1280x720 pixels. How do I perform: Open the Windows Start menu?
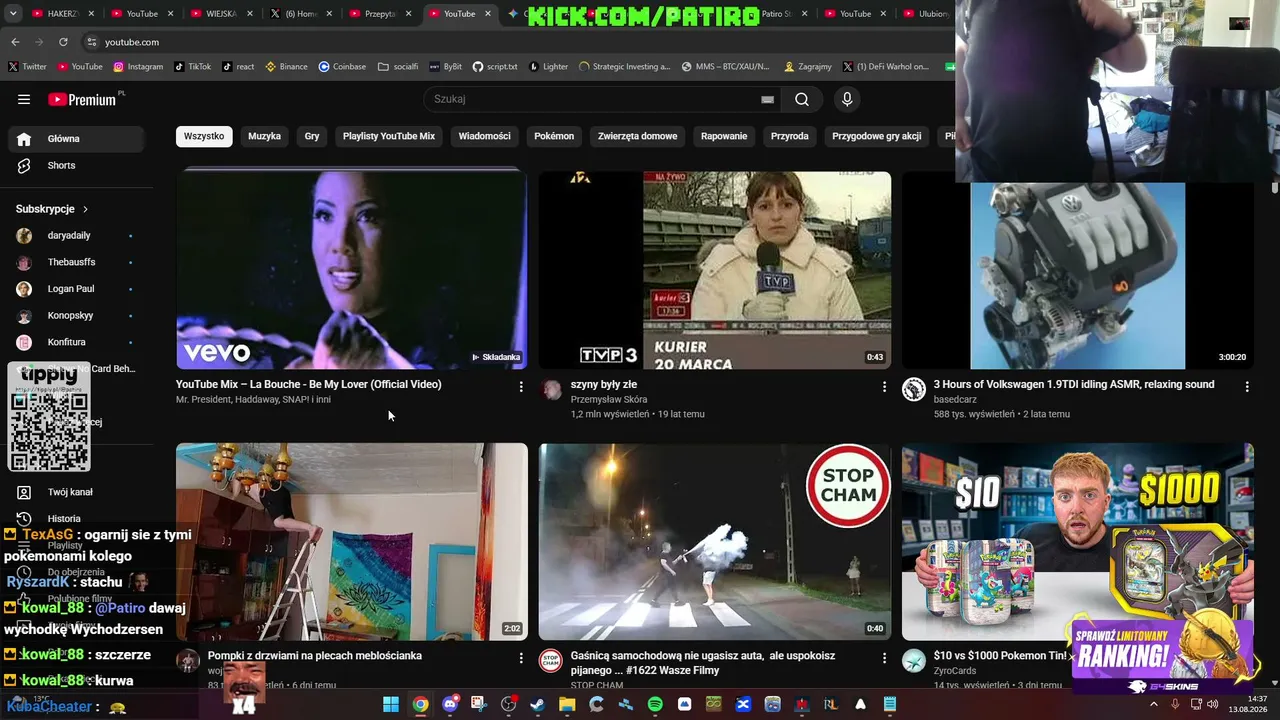click(x=391, y=704)
